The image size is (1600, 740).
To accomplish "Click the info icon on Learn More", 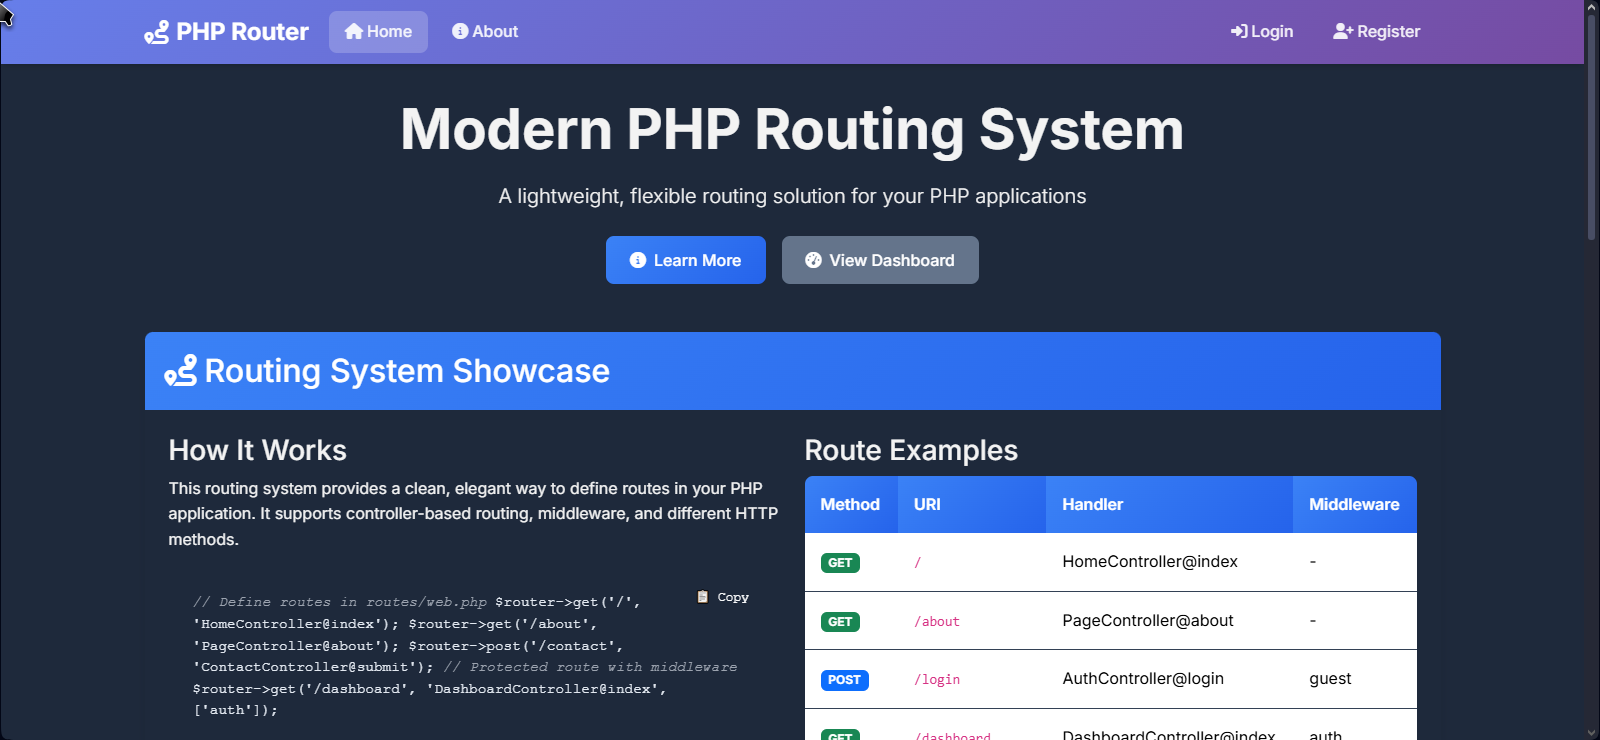I will pos(638,260).
